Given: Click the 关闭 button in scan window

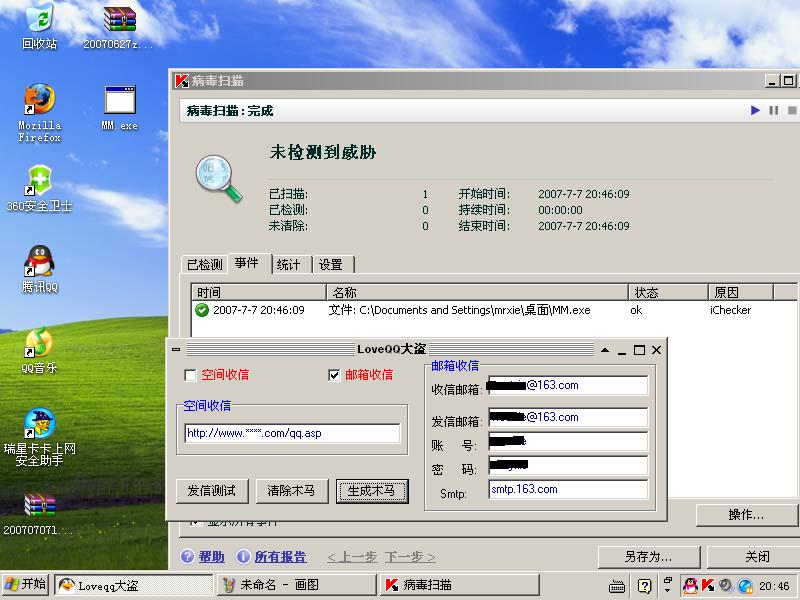Looking at the screenshot, I should tap(753, 557).
